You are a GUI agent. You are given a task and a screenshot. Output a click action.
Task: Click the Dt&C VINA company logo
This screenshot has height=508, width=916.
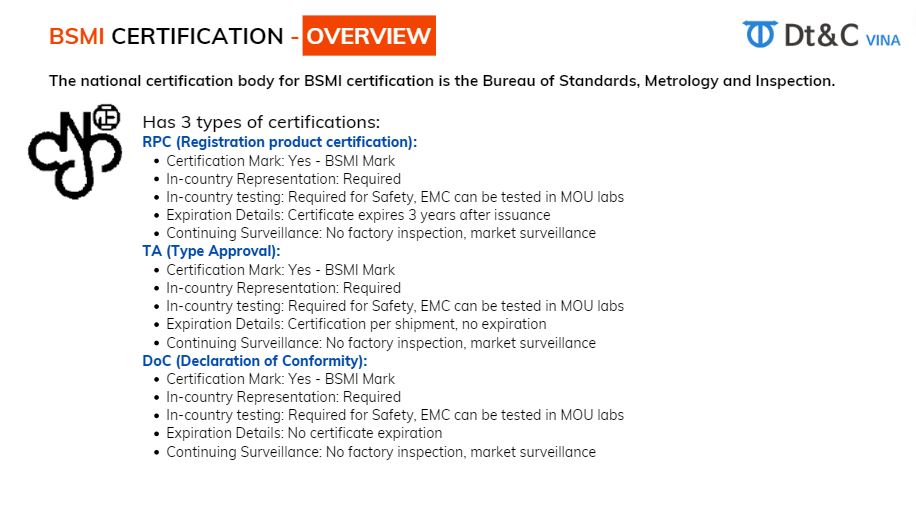tap(821, 36)
